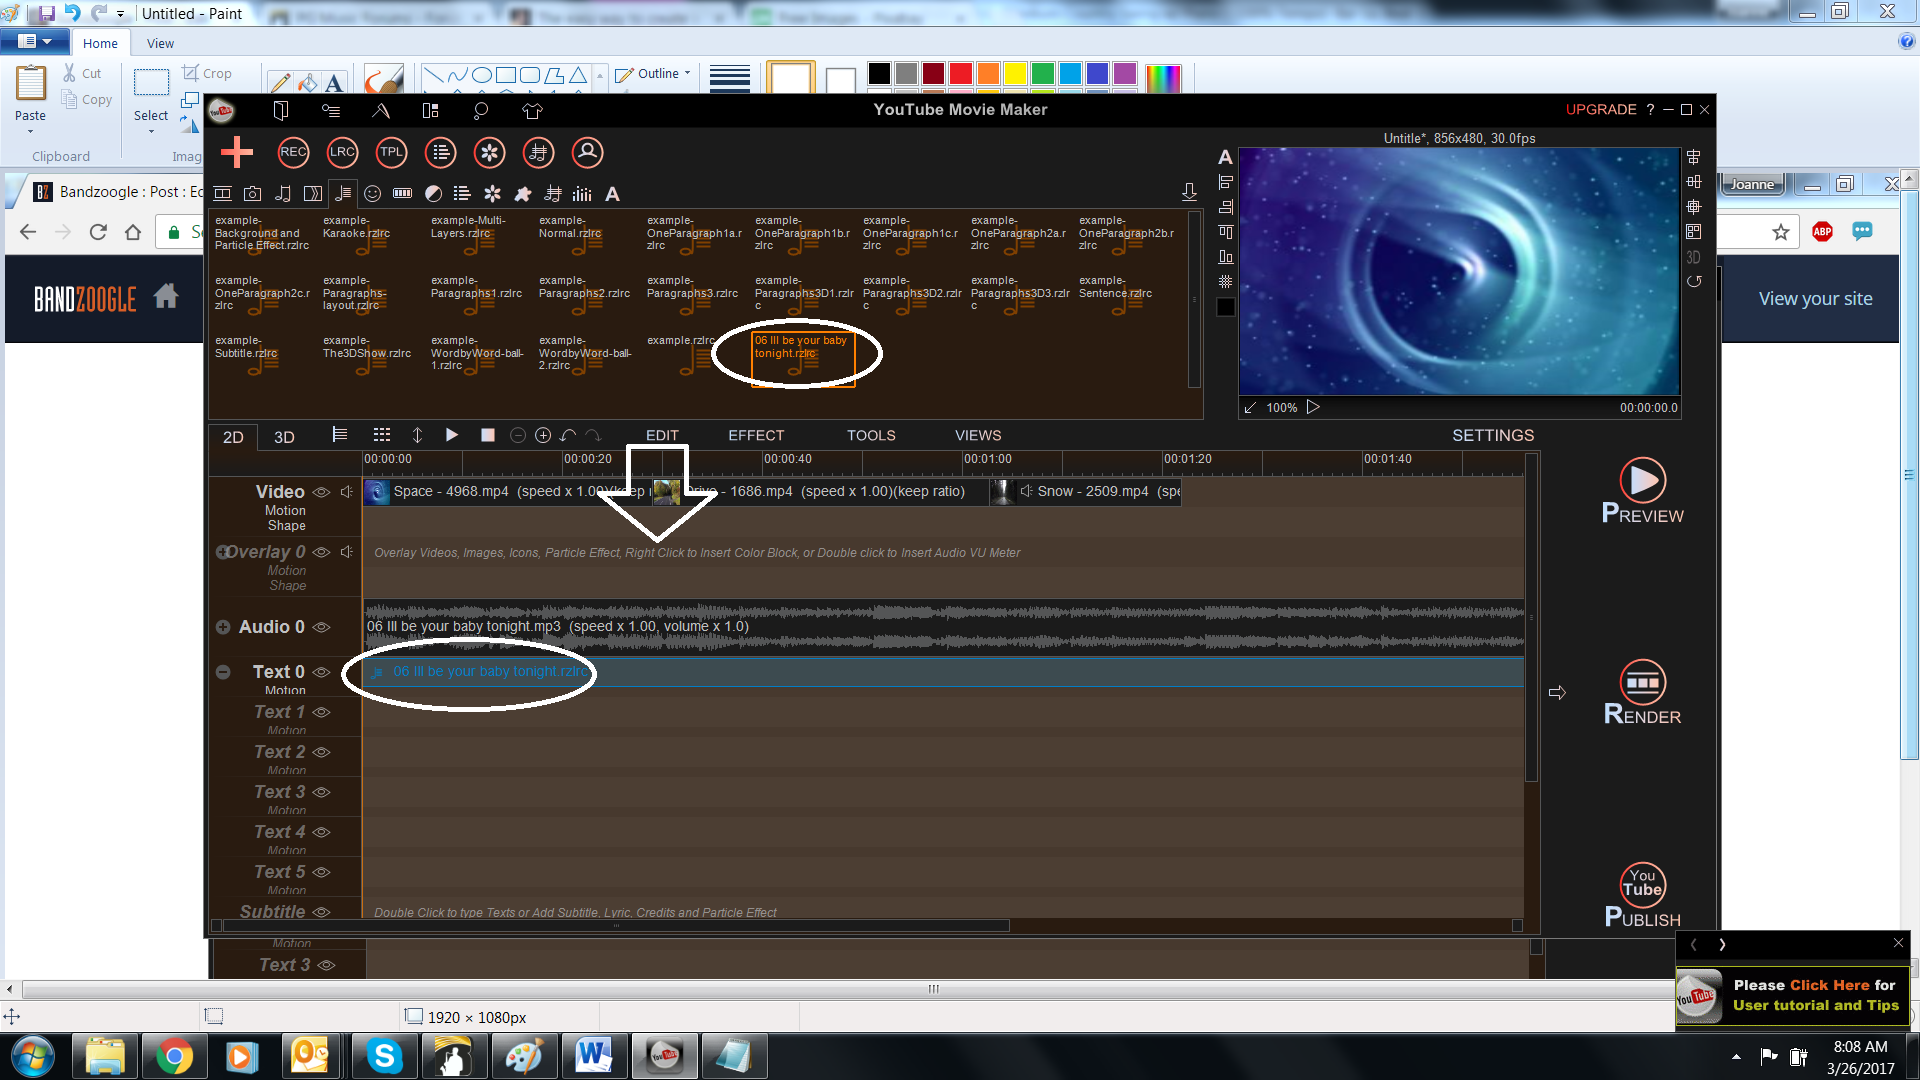The image size is (1920, 1080).
Task: Switch to Paint View ribbon tab
Action: (160, 43)
